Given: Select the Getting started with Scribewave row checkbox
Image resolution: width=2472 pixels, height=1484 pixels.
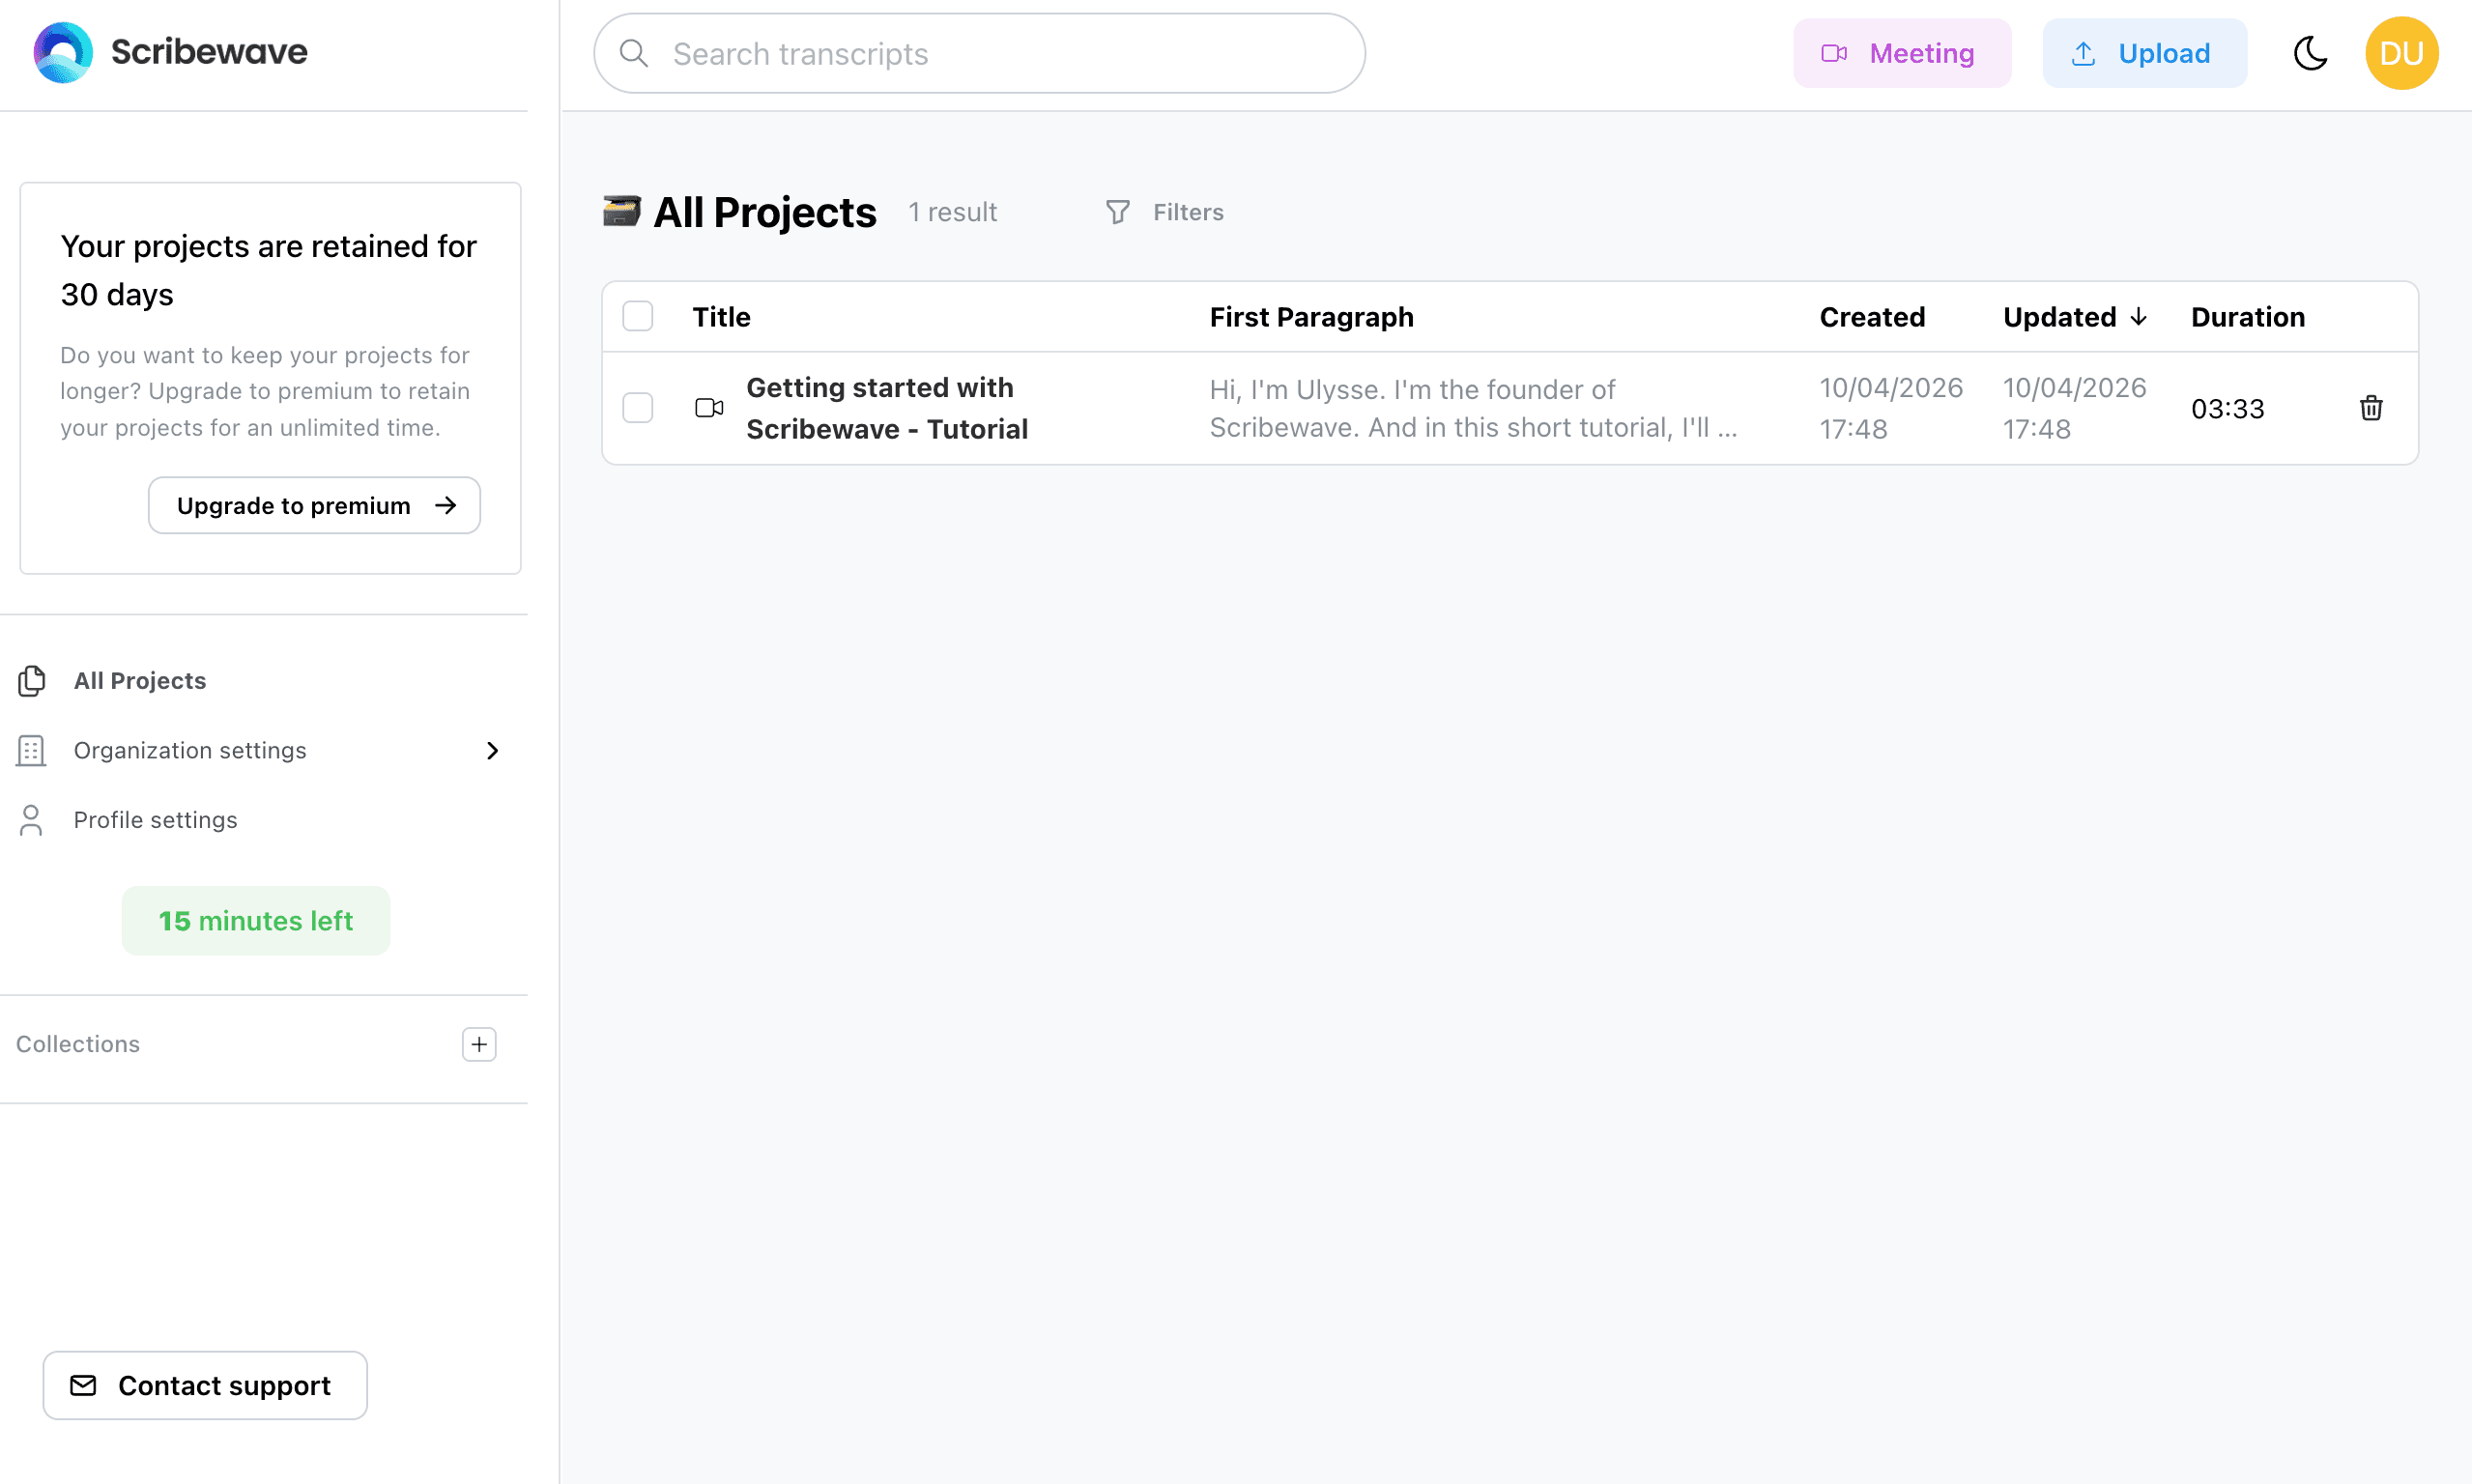Looking at the screenshot, I should click(637, 408).
